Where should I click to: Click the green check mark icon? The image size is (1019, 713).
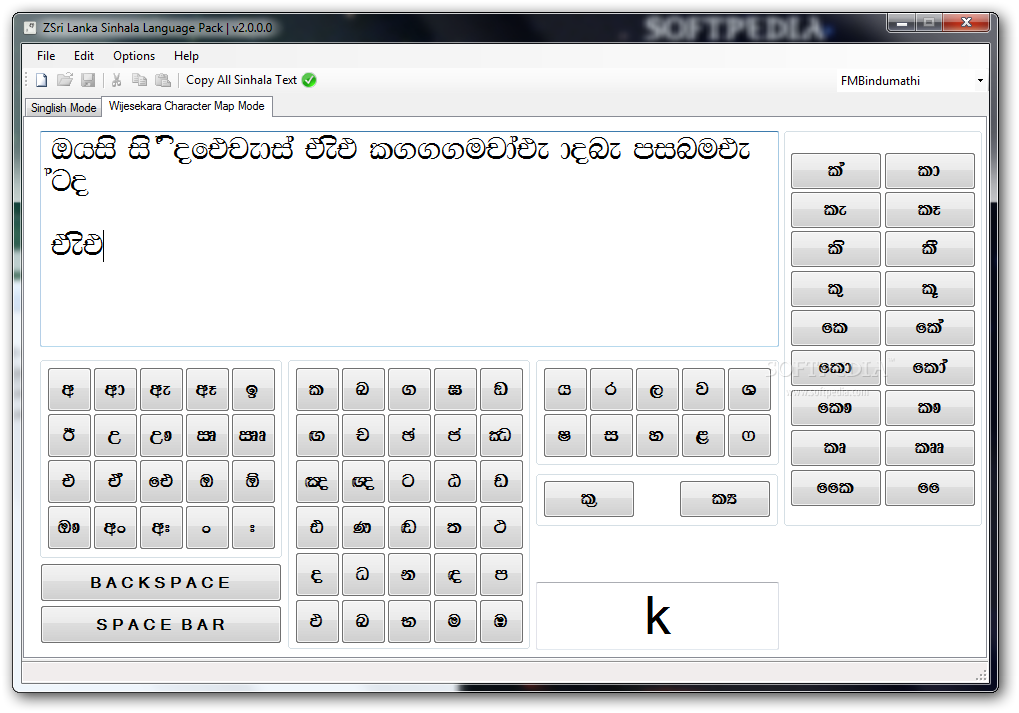pyautogui.click(x=309, y=80)
